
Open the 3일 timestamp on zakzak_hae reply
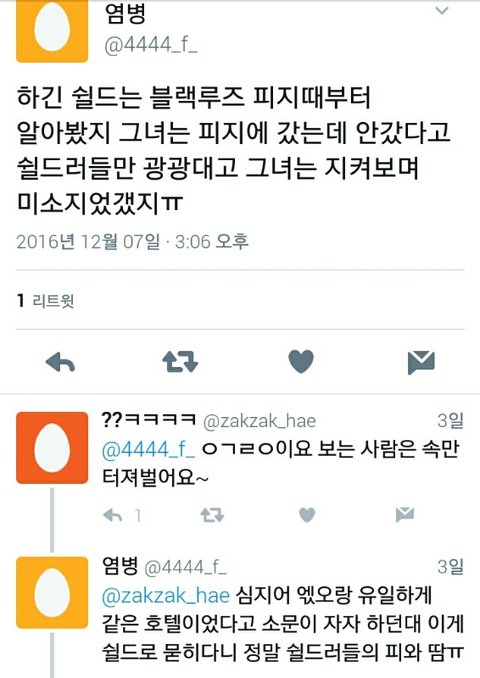tap(450, 420)
